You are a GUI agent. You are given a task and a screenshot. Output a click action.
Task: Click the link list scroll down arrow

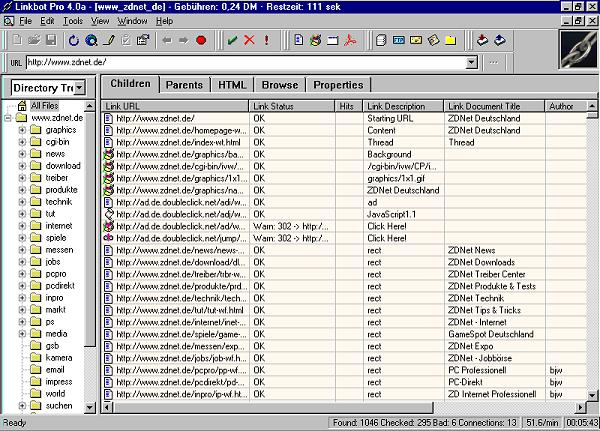592,396
